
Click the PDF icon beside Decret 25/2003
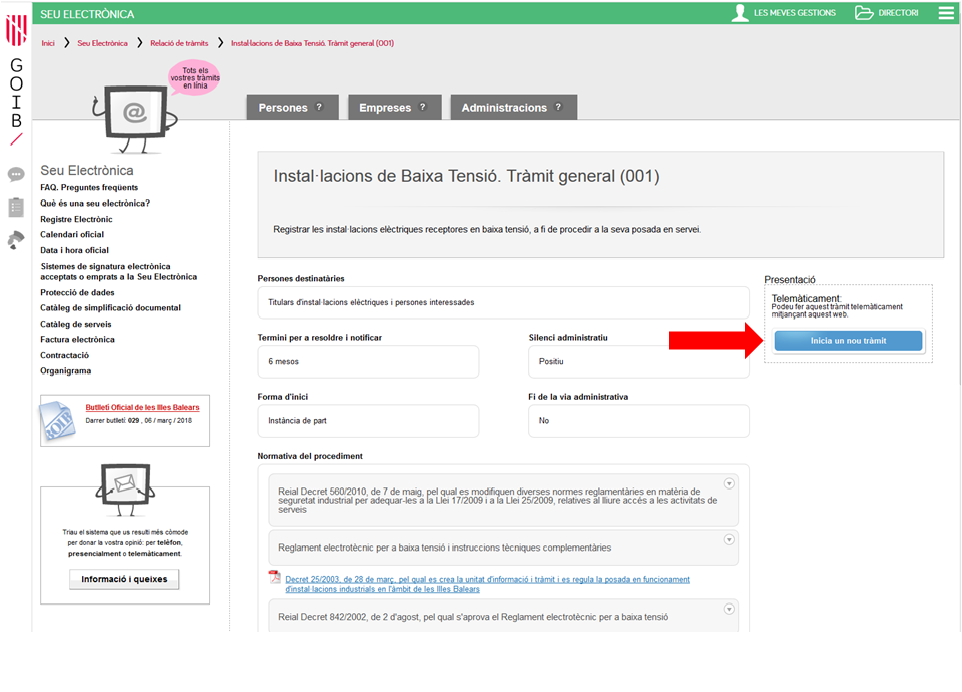pos(275,577)
